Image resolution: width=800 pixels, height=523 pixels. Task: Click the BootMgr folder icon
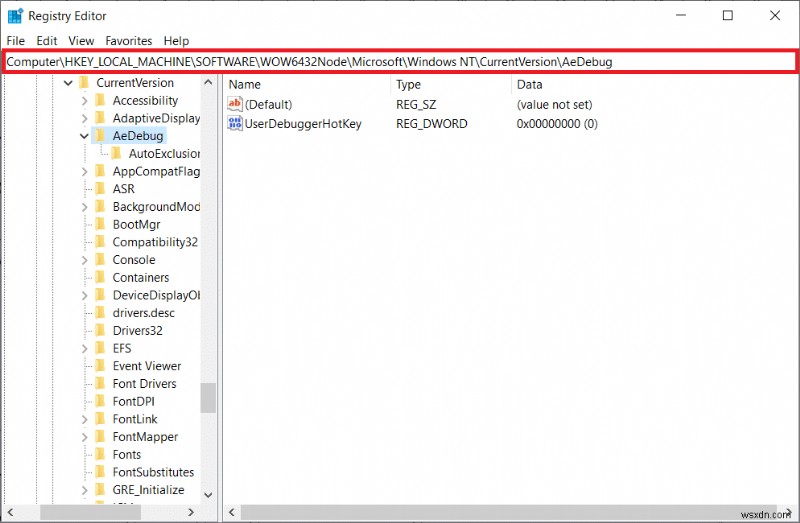(101, 224)
